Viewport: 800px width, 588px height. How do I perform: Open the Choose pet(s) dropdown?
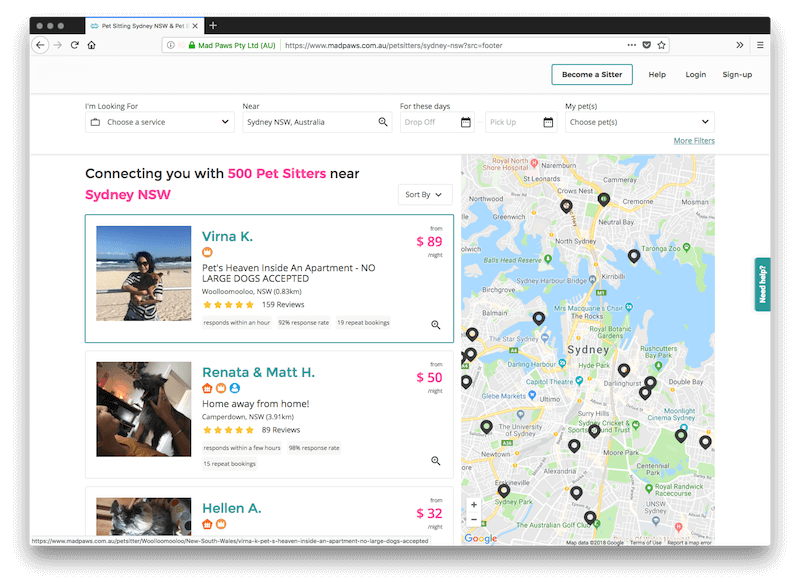639,121
